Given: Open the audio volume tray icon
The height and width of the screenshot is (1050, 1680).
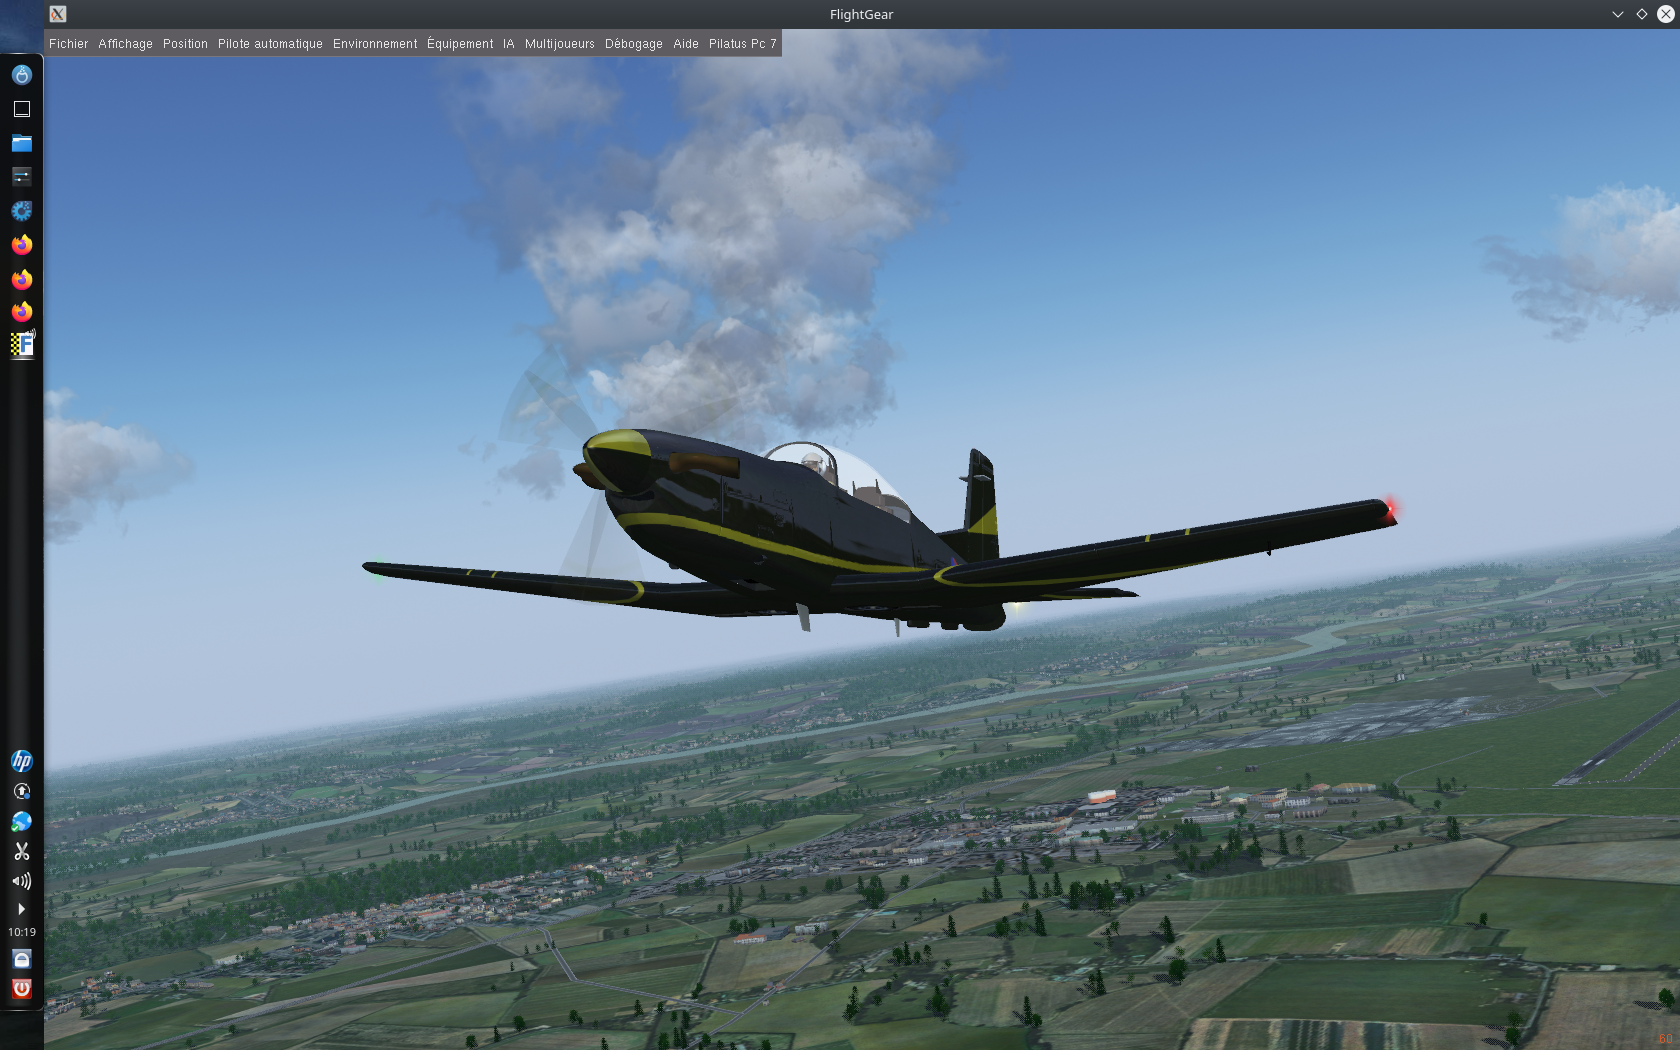Looking at the screenshot, I should tap(21, 881).
